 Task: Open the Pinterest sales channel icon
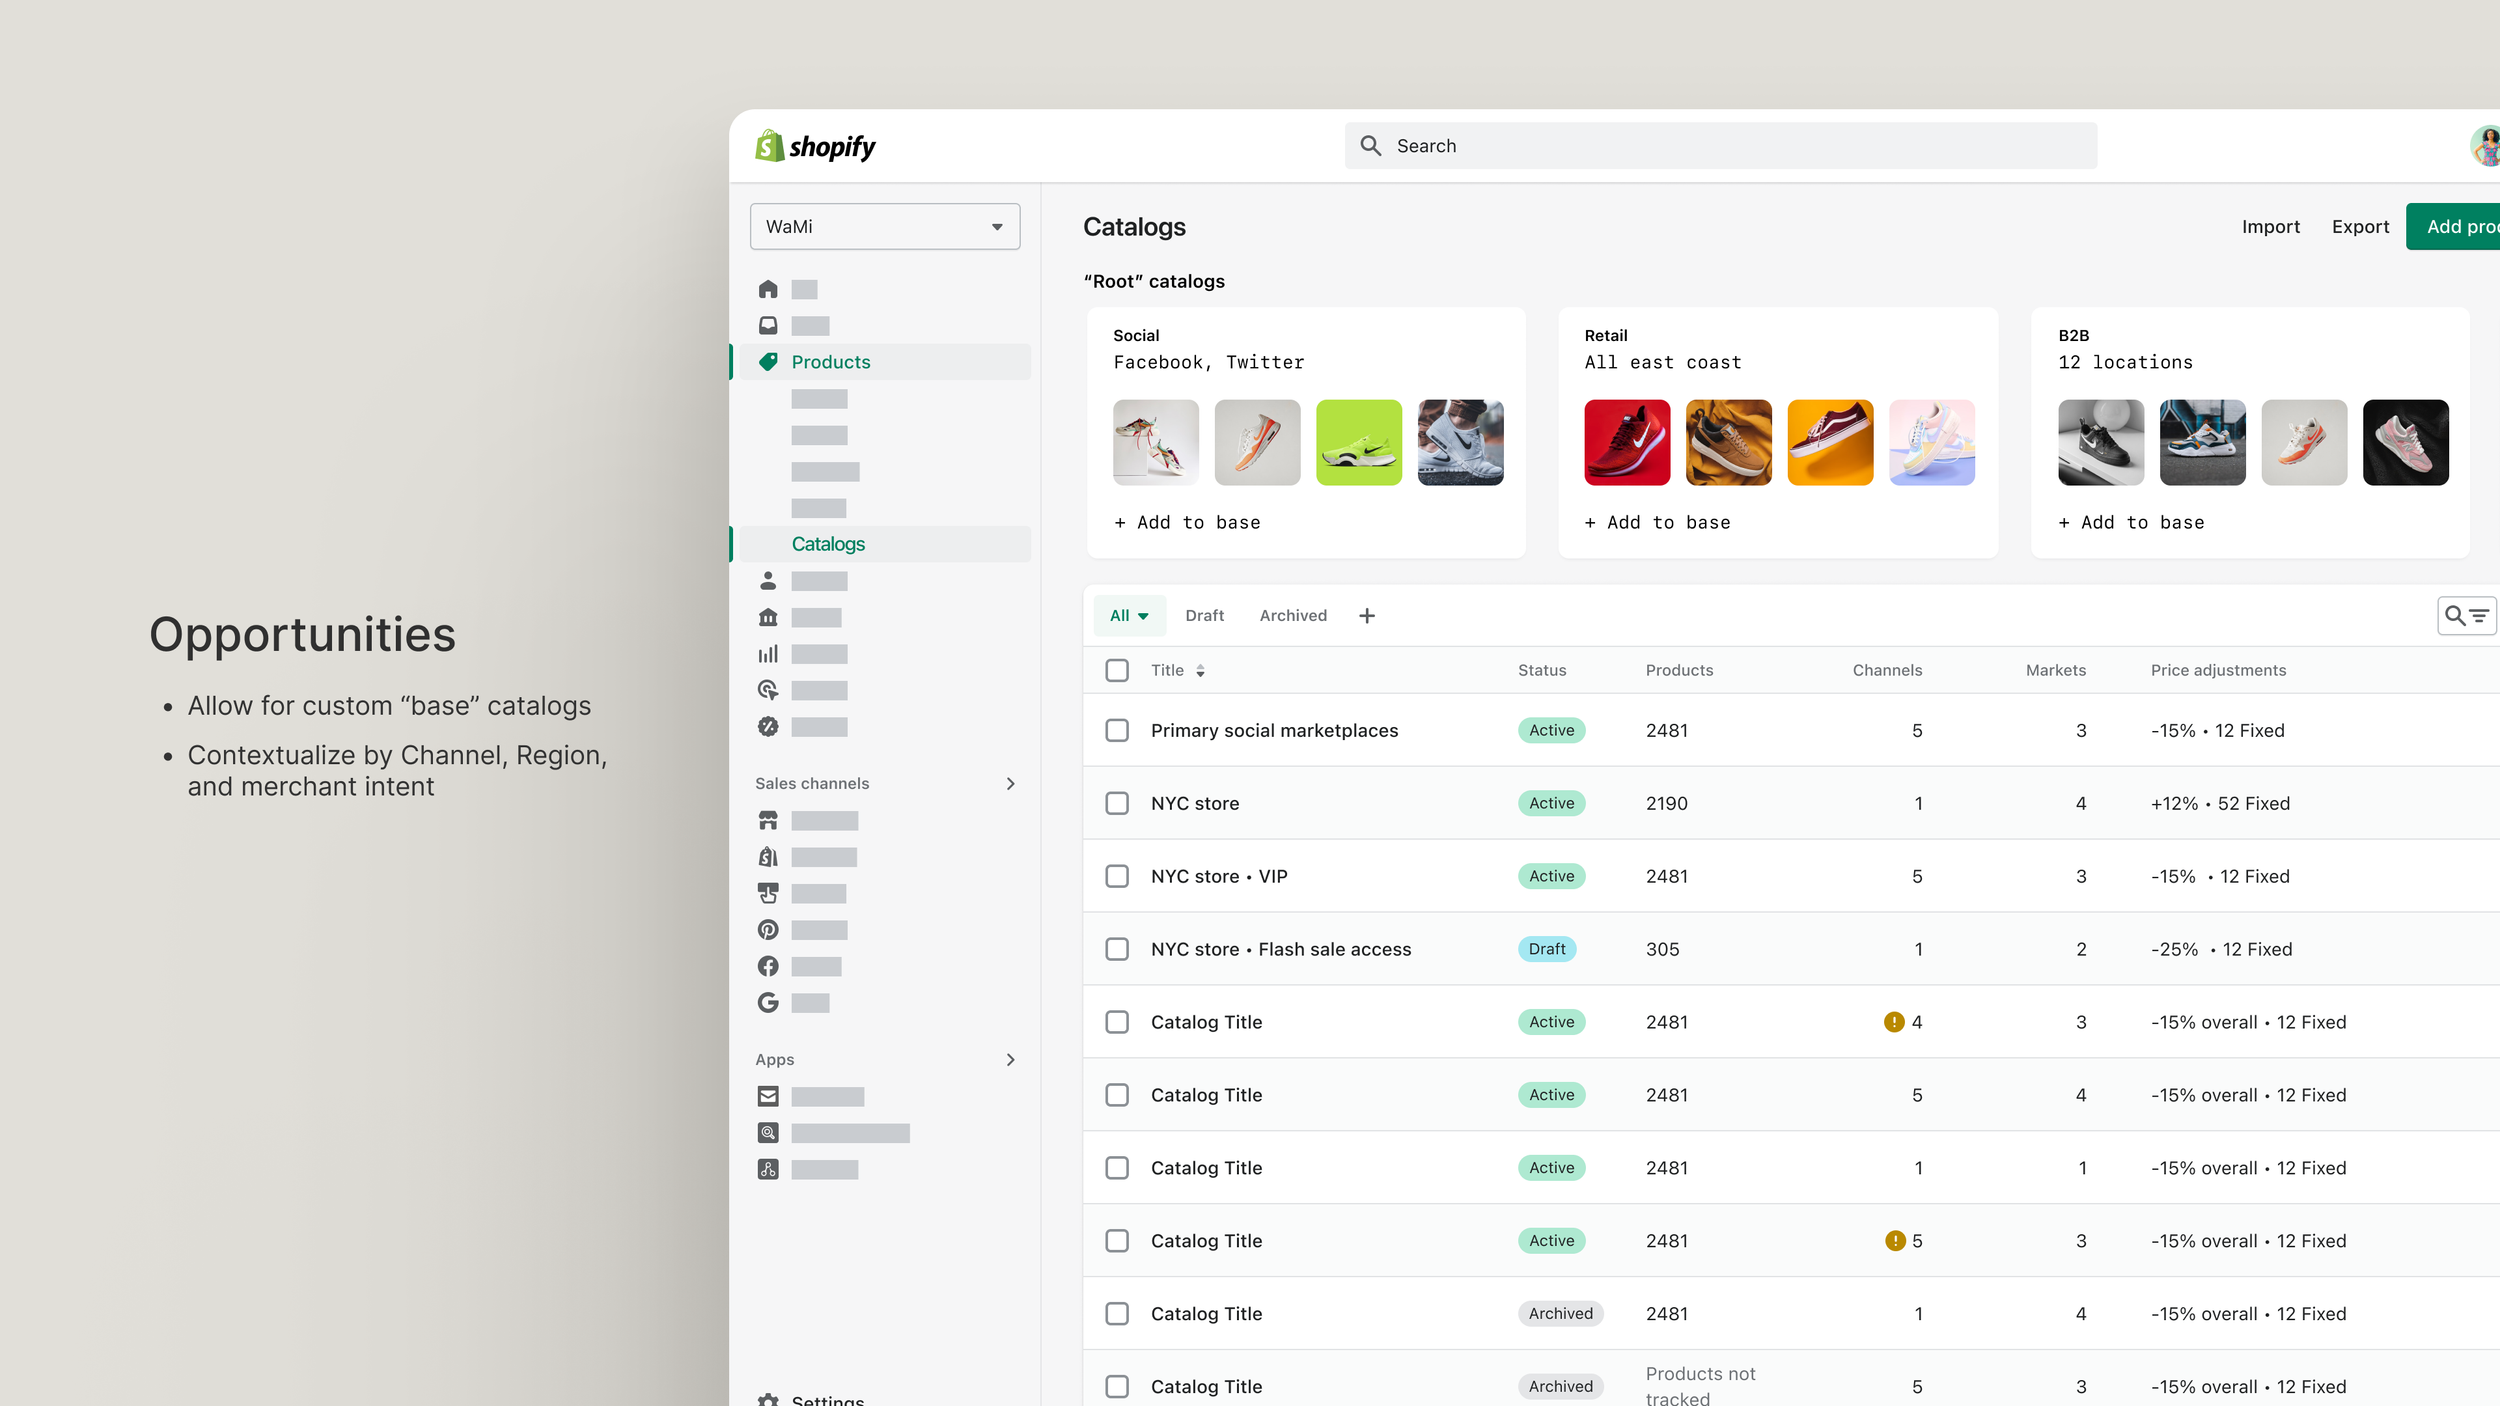point(767,930)
